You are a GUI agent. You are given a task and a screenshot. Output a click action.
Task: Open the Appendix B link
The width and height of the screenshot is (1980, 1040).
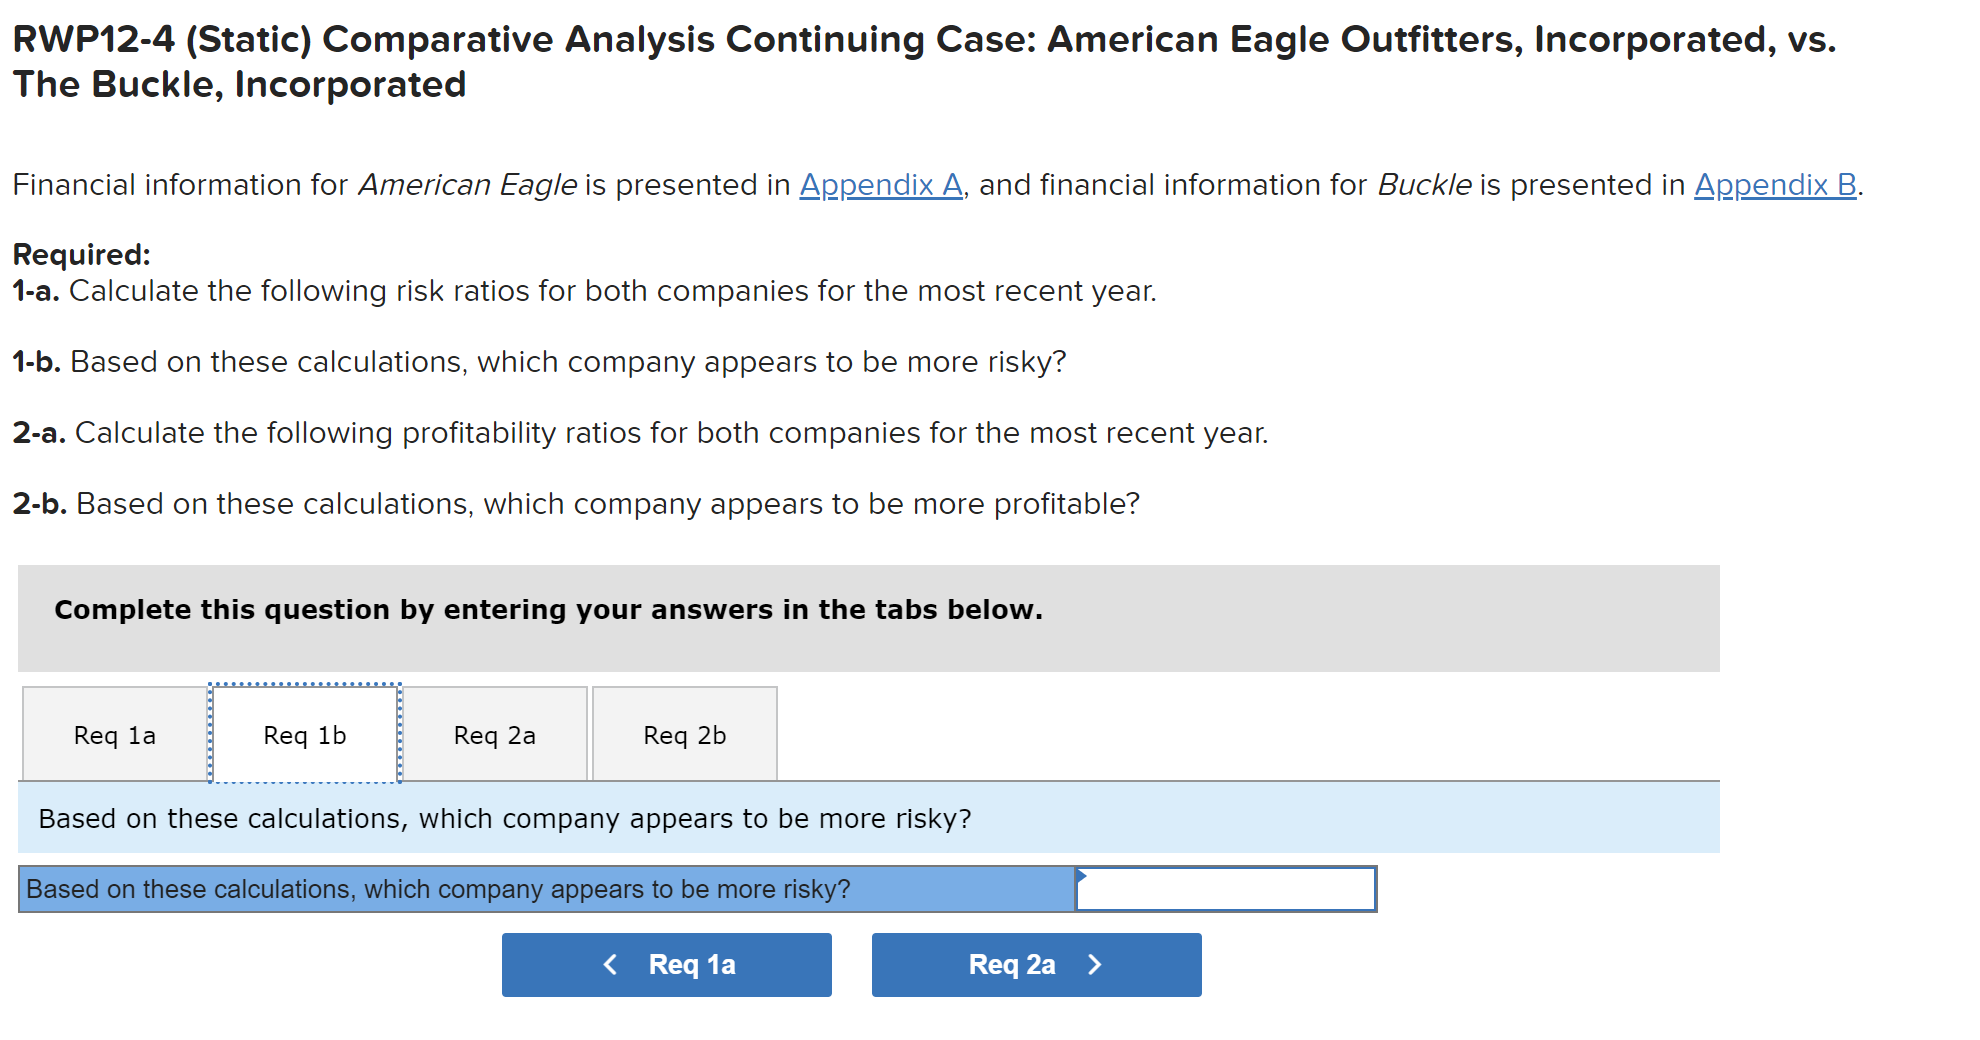(1774, 185)
